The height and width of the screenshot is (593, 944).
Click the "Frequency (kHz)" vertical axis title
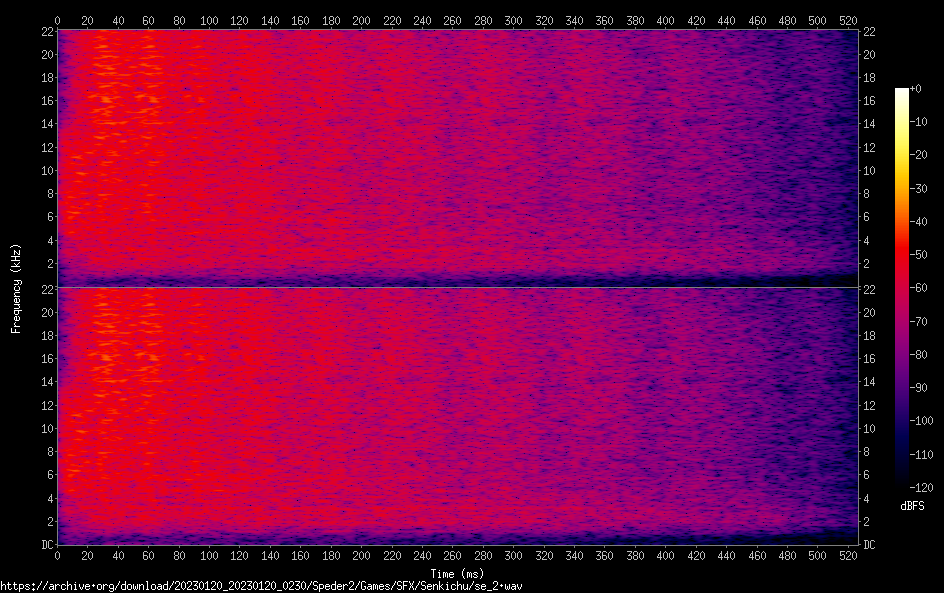pos(16,287)
